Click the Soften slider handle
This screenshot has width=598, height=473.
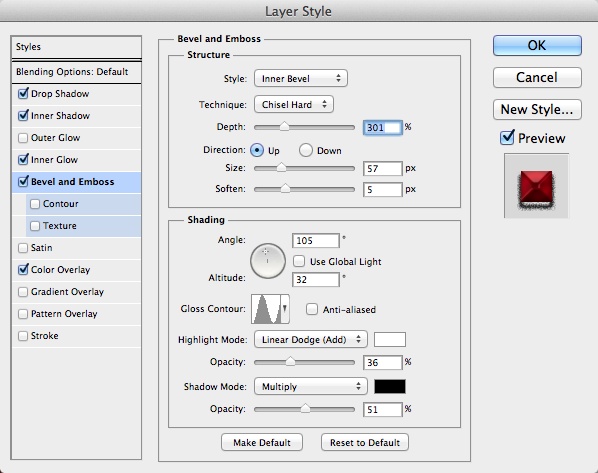pyautogui.click(x=285, y=189)
